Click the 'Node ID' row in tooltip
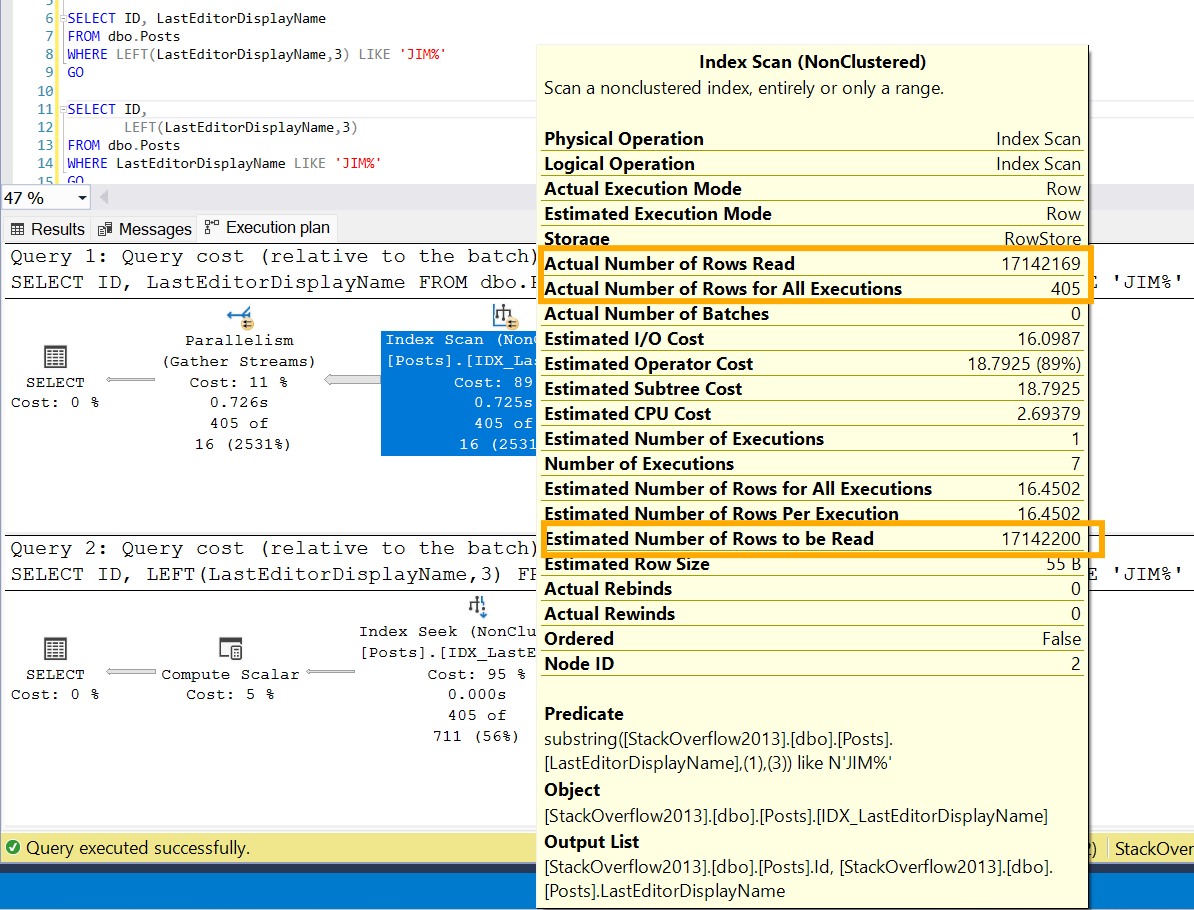1194x910 pixels. [812, 664]
